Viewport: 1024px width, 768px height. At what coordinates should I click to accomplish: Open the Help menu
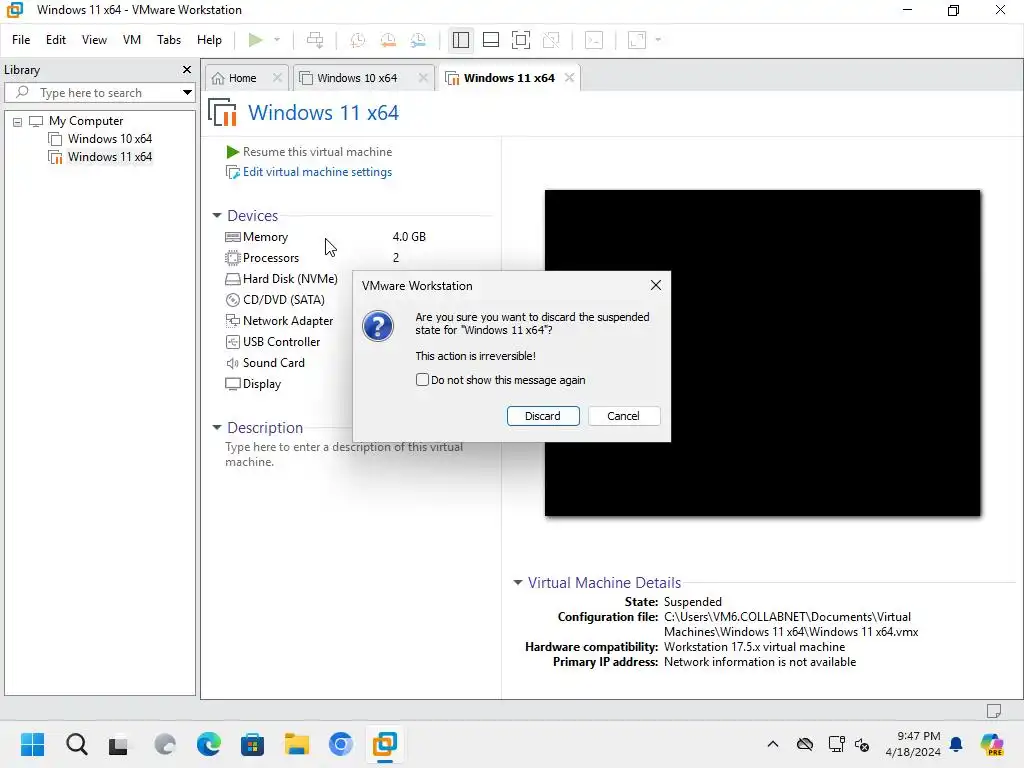[209, 40]
